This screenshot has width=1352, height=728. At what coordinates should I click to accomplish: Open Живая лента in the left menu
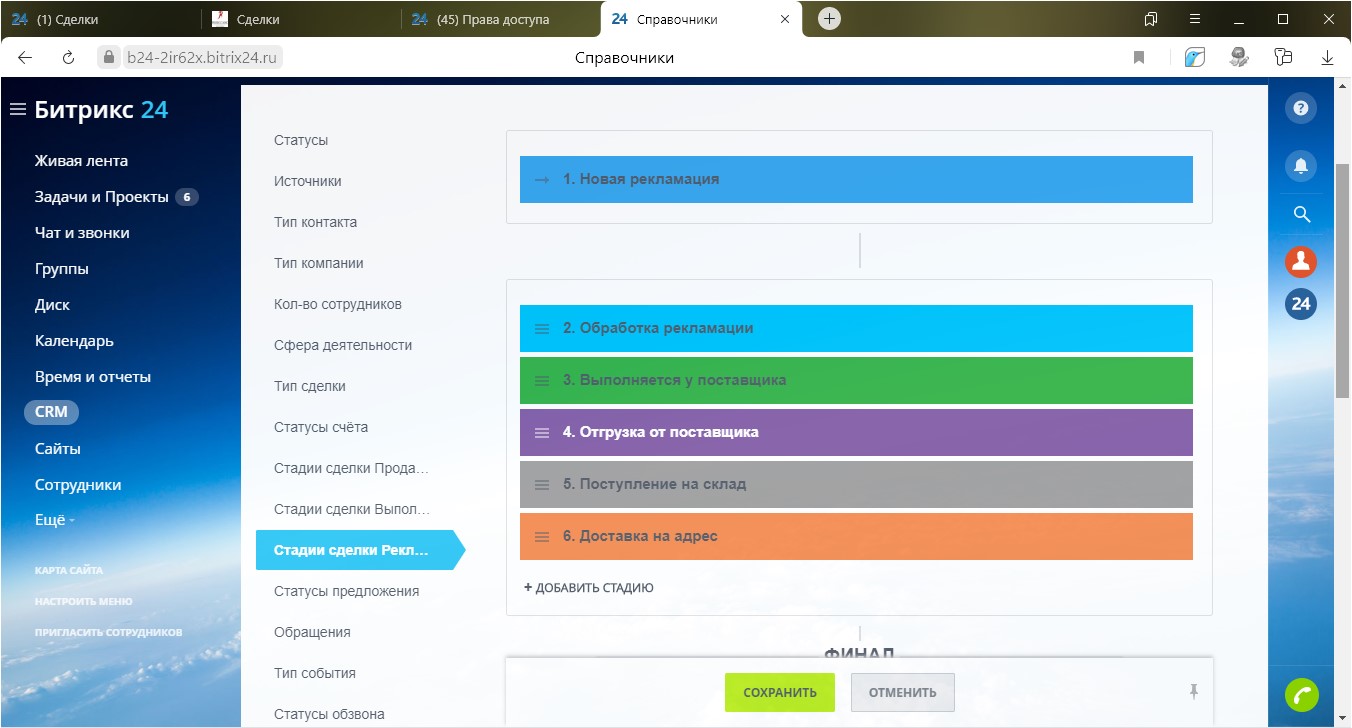pos(81,161)
